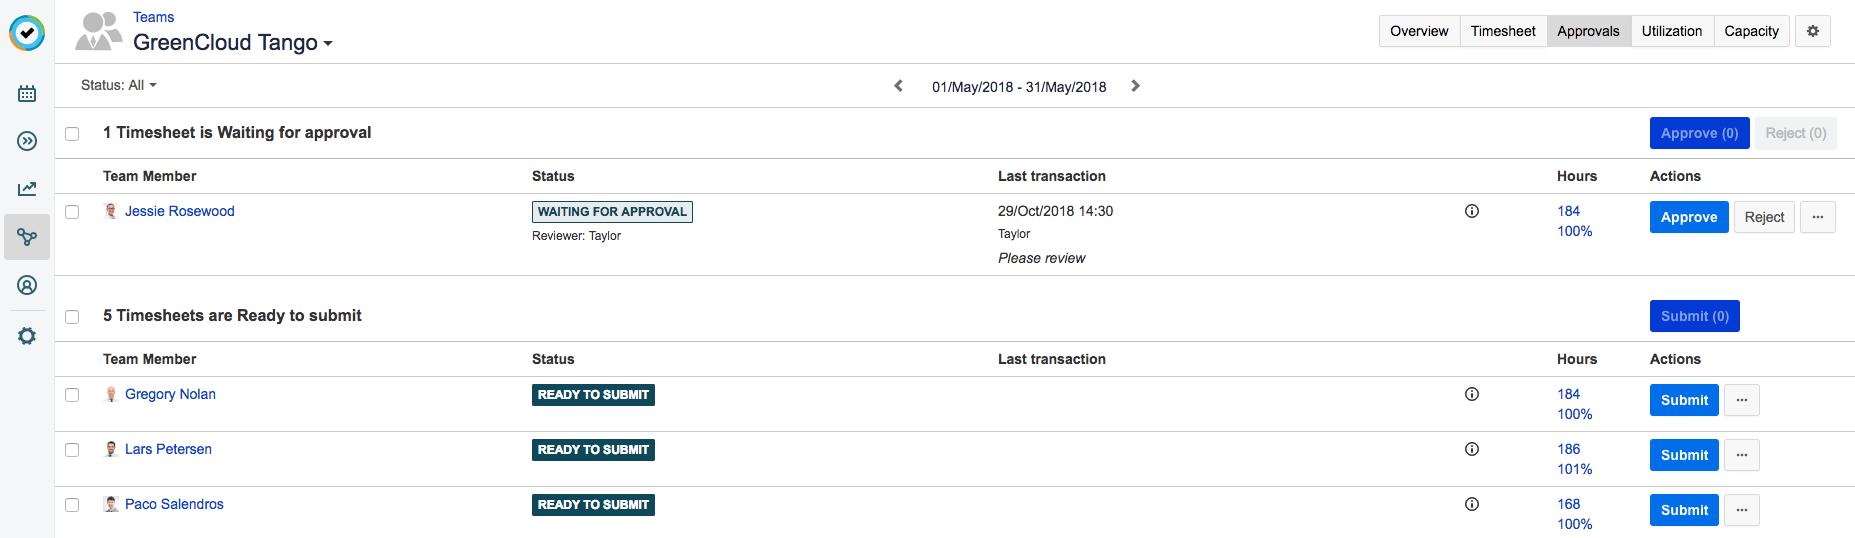Switch to the Timesheet tab
This screenshot has width=1855, height=538.
(x=1503, y=31)
